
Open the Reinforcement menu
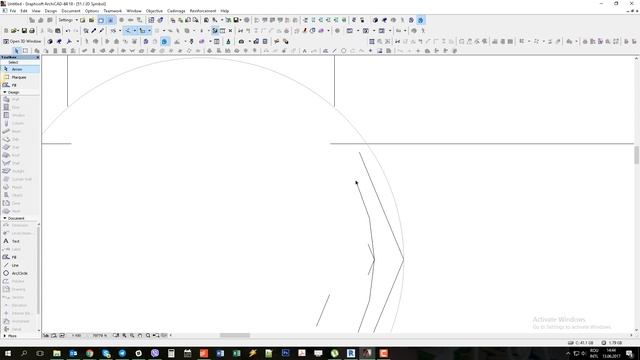point(203,11)
